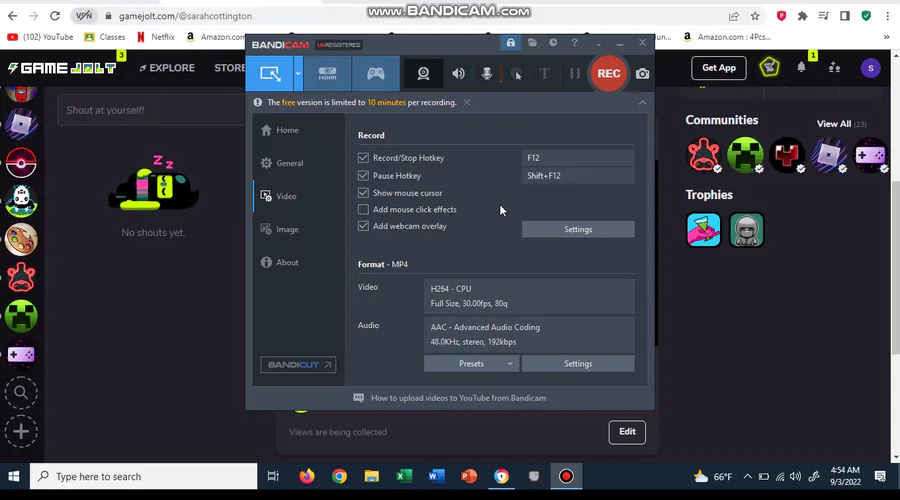Image resolution: width=900 pixels, height=500 pixels.
Task: Open the EXPLORE menu on Game Jolt
Action: pos(167,68)
